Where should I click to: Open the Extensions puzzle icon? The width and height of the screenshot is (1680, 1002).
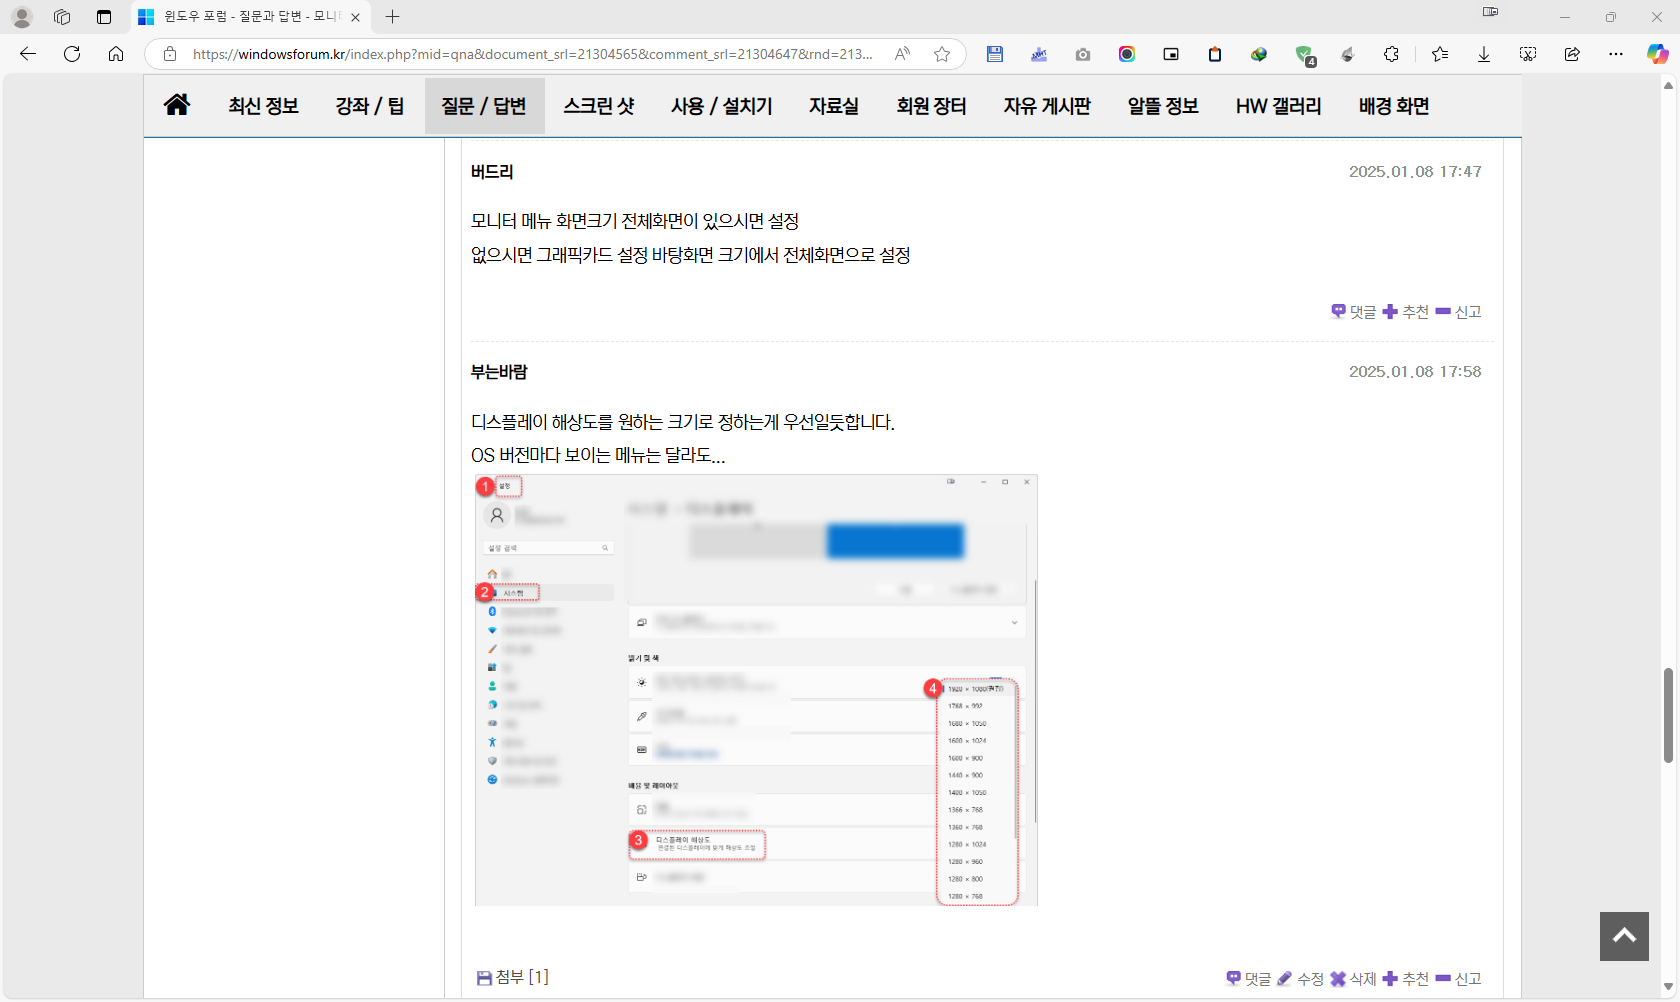coord(1391,54)
